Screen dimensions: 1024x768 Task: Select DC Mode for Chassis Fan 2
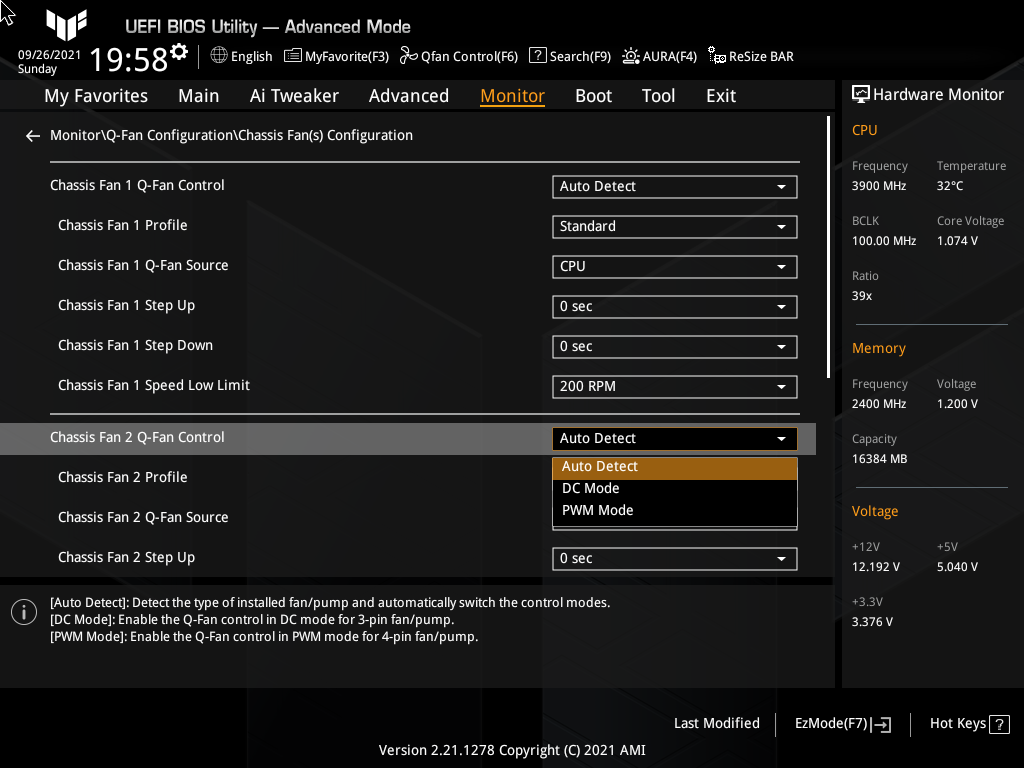(x=674, y=488)
